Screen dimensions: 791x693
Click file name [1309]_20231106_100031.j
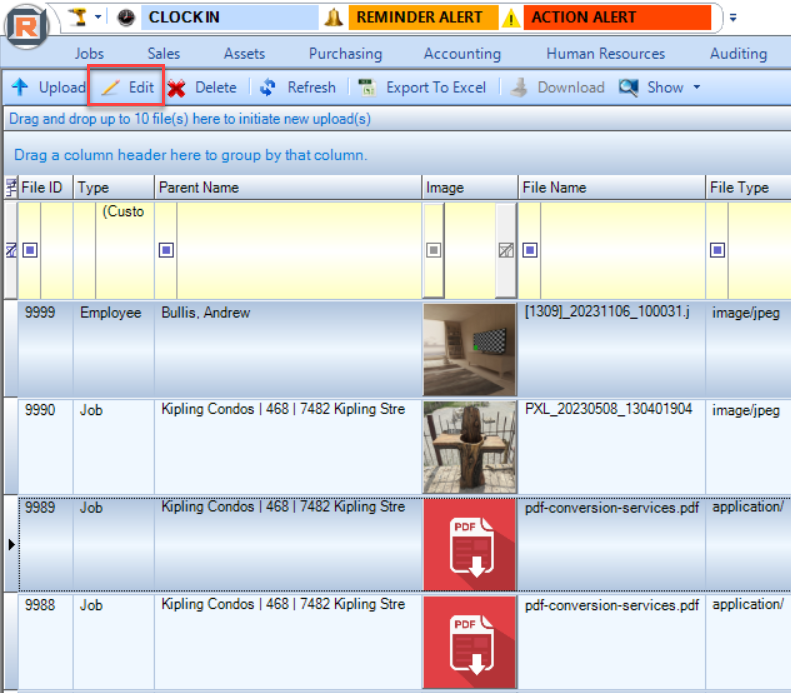607,312
